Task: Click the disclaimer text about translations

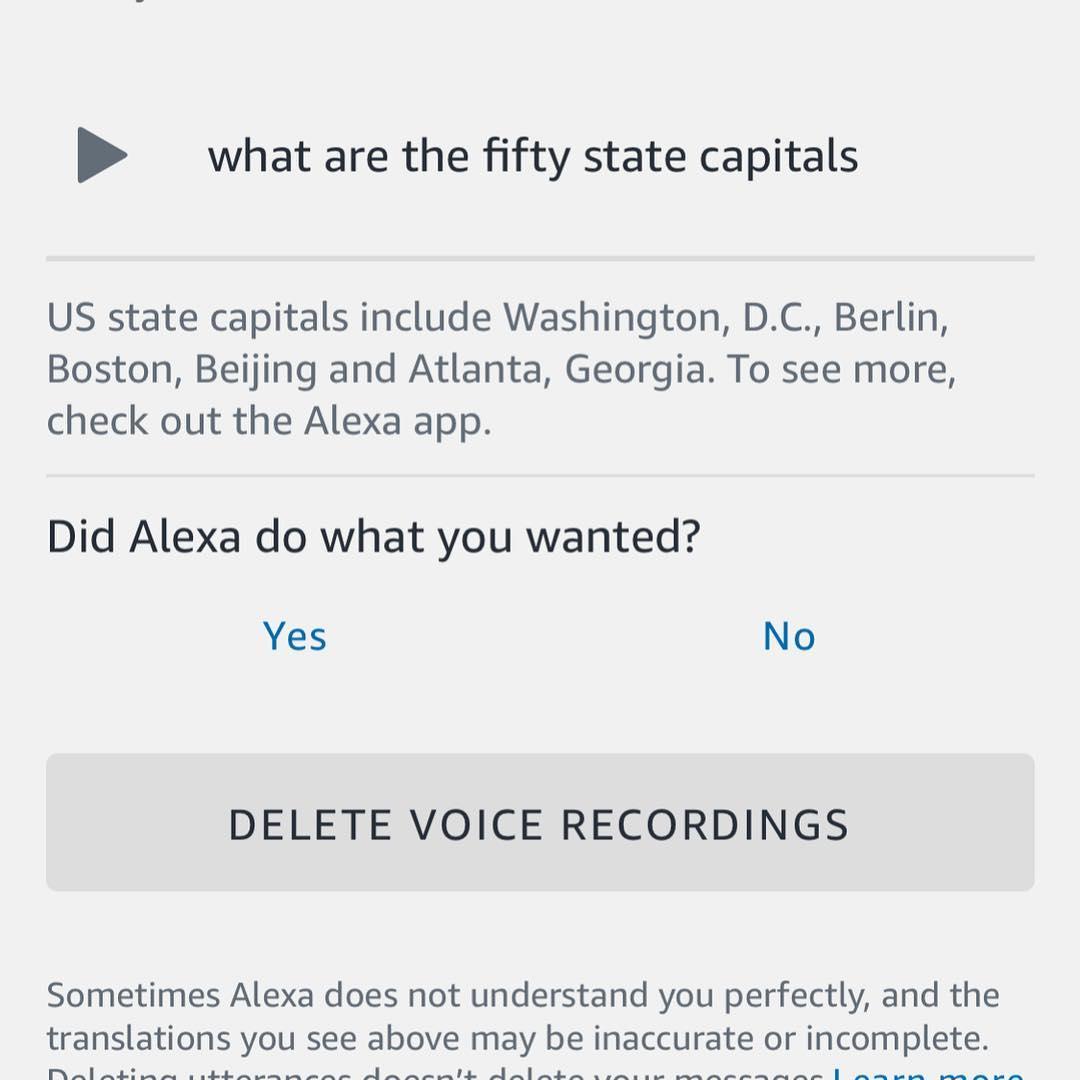Action: (x=522, y=1016)
